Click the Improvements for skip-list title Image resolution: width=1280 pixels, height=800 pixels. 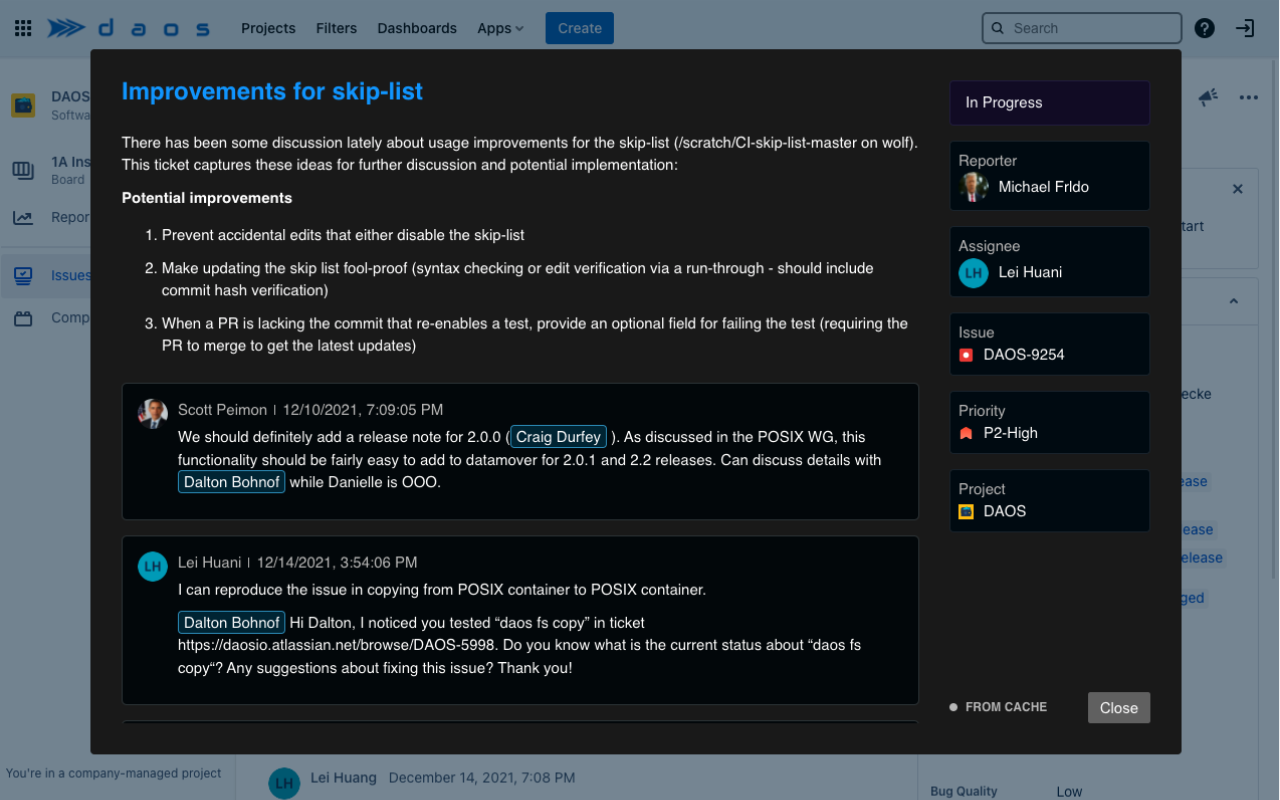(272, 91)
